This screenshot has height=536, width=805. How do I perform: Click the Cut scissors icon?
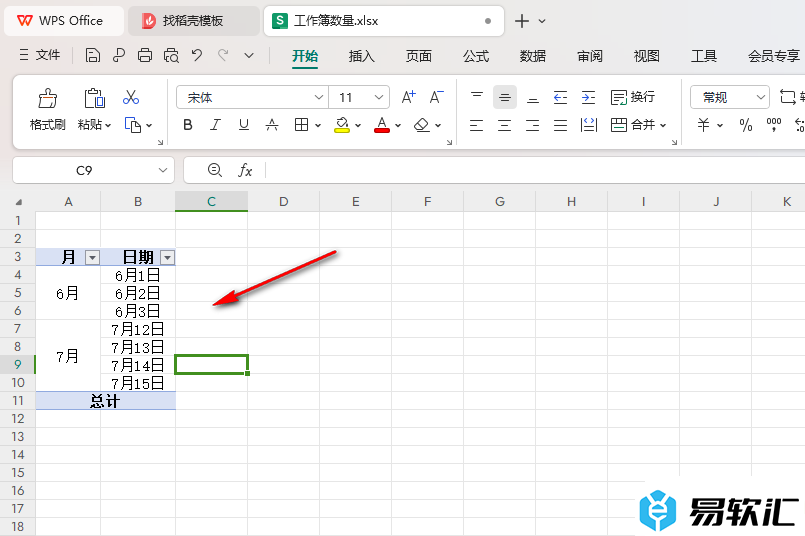click(131, 97)
